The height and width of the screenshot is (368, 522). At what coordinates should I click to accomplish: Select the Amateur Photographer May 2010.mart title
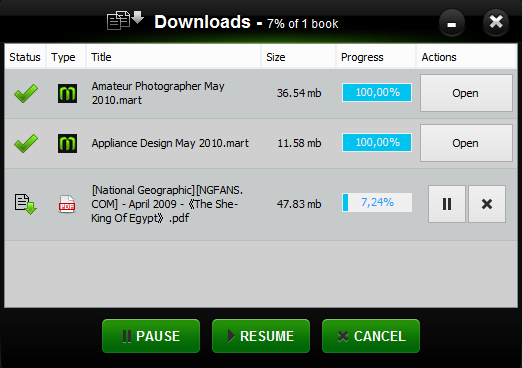[x=158, y=93]
